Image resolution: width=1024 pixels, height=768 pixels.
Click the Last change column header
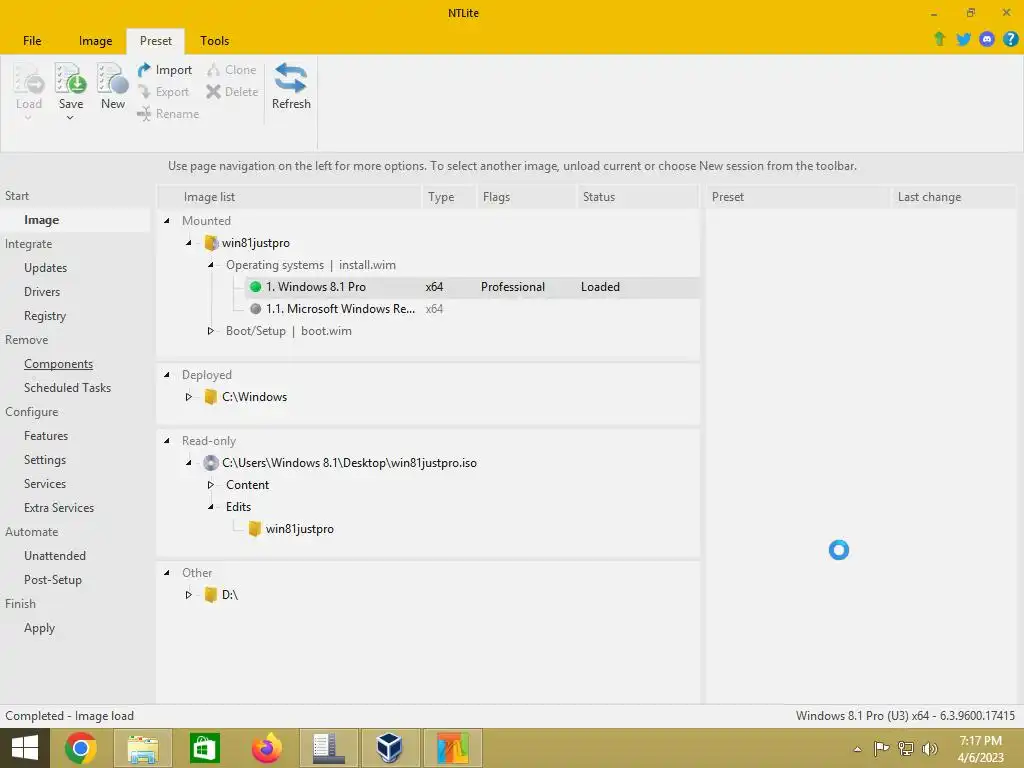coord(952,197)
